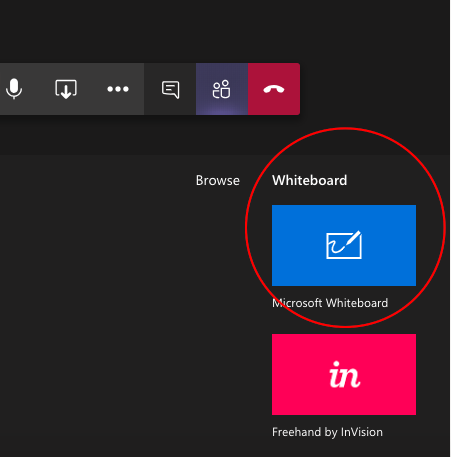
Task: Hang up with the red phone button
Action: pyautogui.click(x=274, y=89)
